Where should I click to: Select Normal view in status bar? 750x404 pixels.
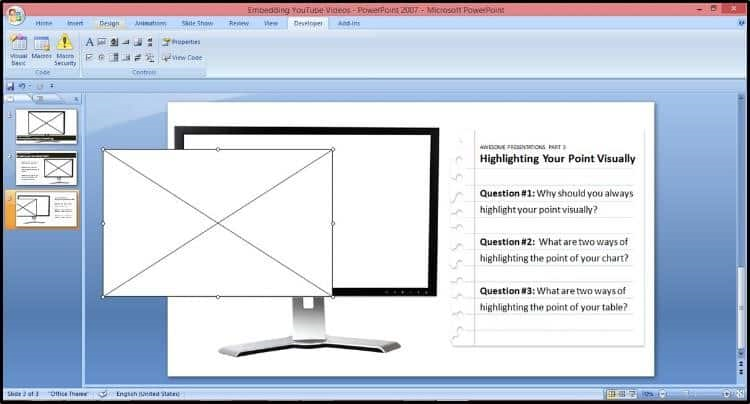(x=609, y=394)
